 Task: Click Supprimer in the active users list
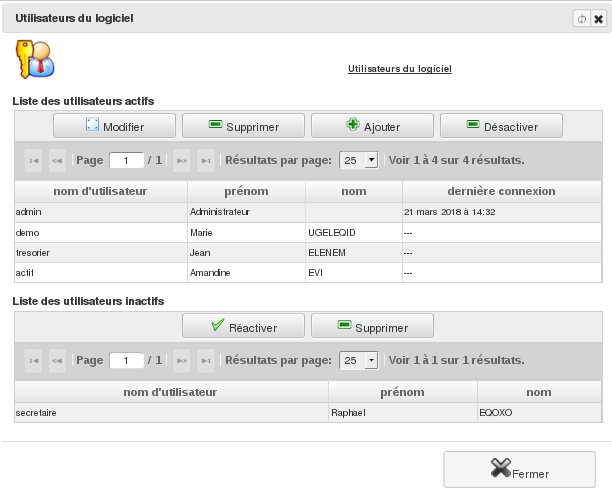pos(243,126)
